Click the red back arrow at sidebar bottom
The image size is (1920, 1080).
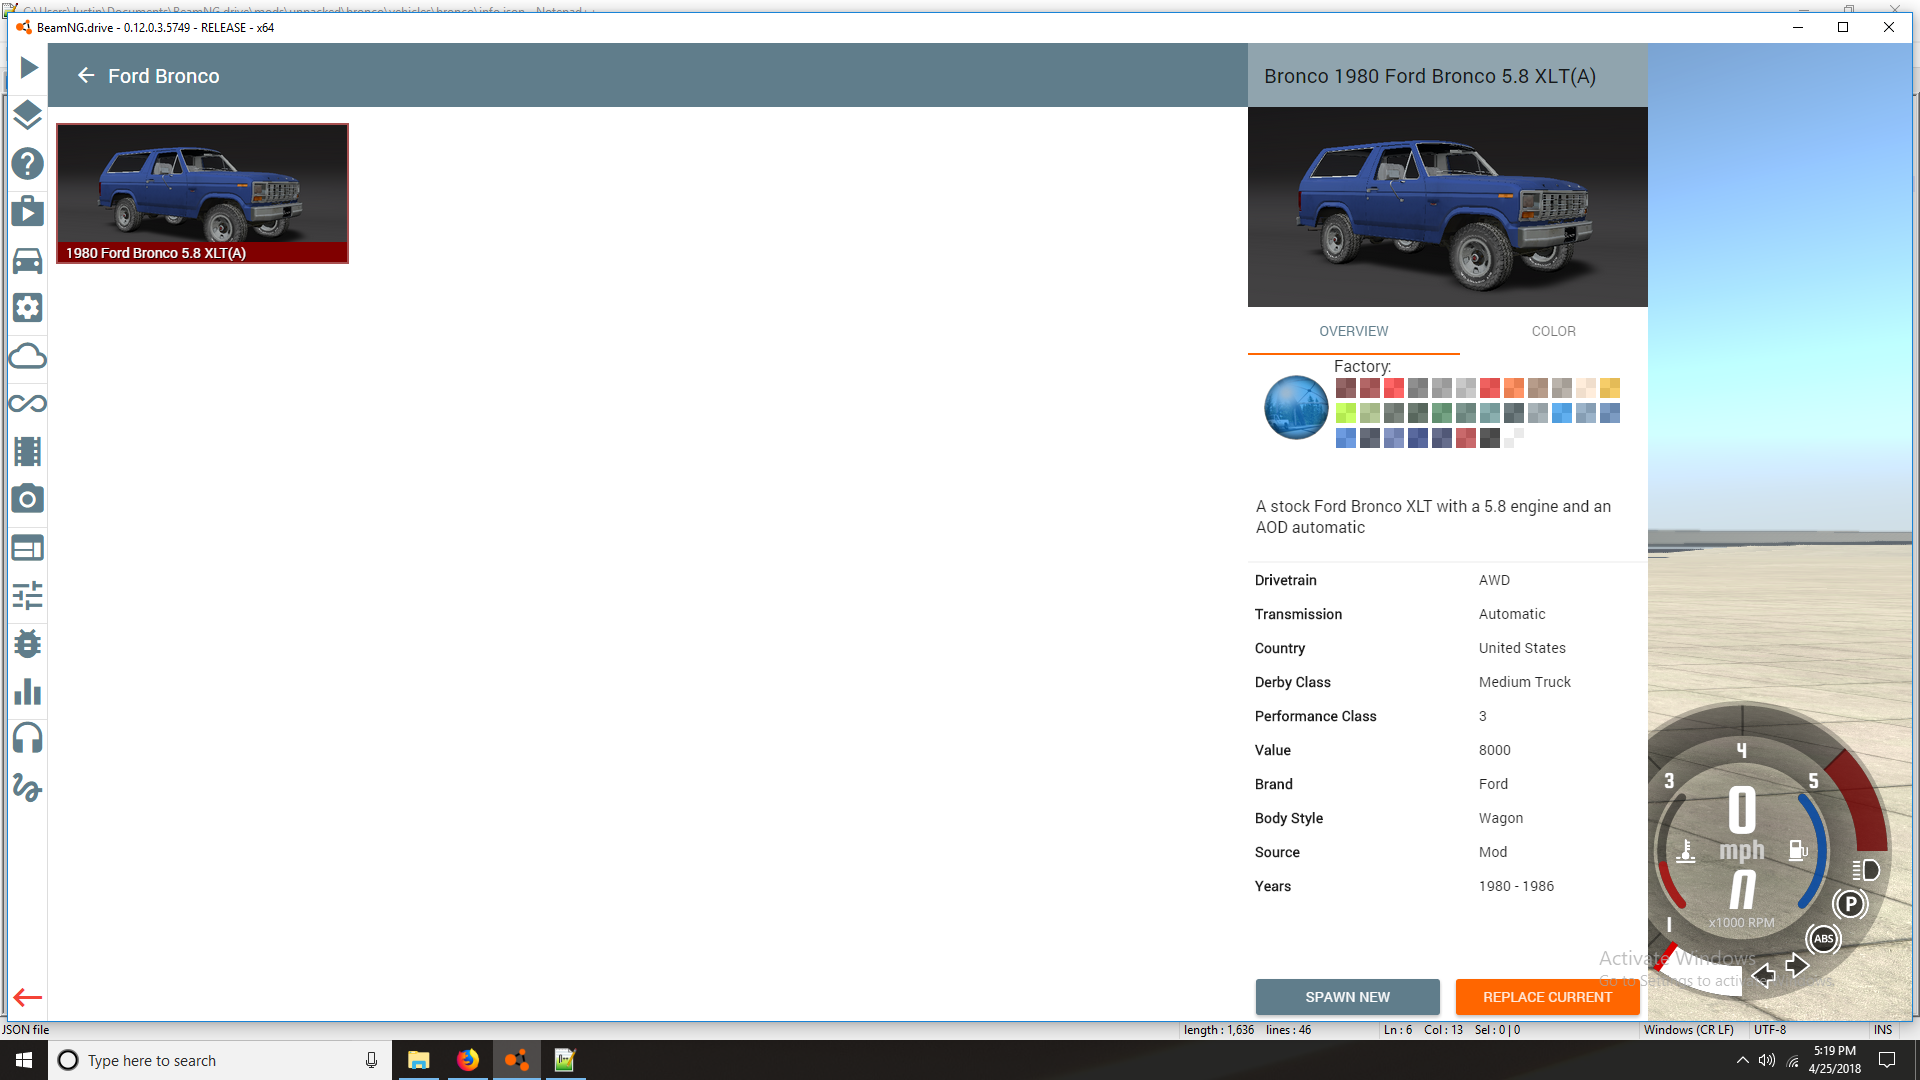pos(28,997)
